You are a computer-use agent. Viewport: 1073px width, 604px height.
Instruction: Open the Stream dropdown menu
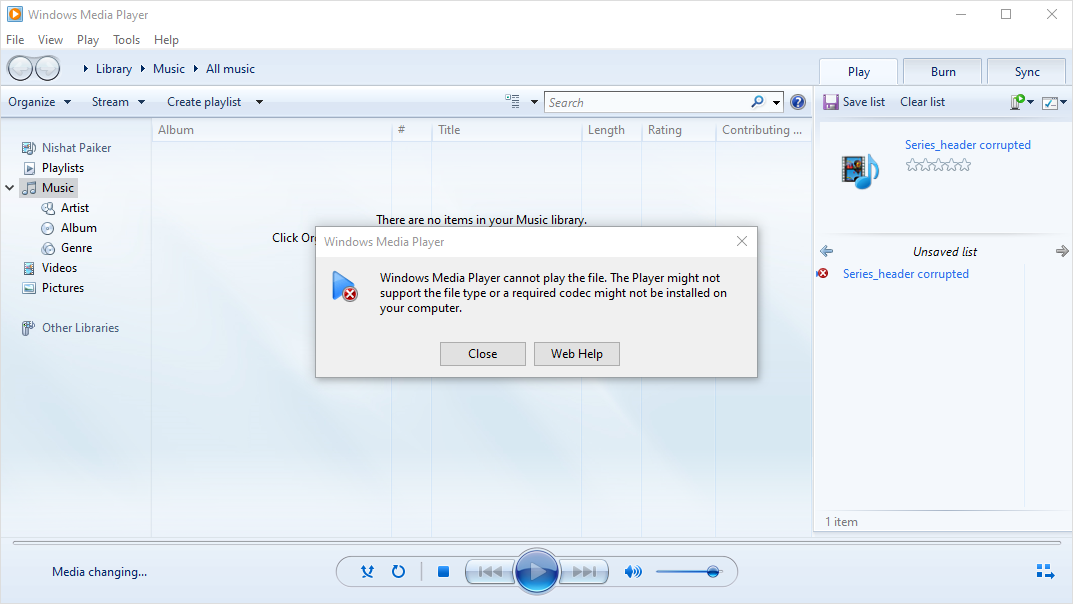(118, 102)
